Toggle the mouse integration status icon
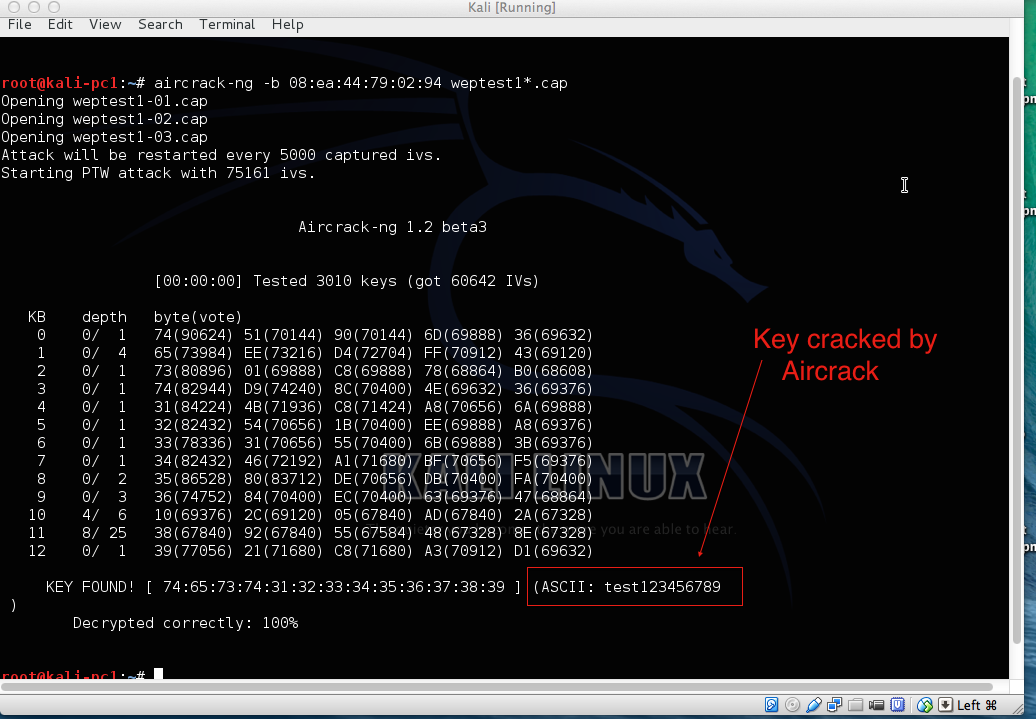The width and height of the screenshot is (1036, 719). pyautogui.click(x=924, y=705)
